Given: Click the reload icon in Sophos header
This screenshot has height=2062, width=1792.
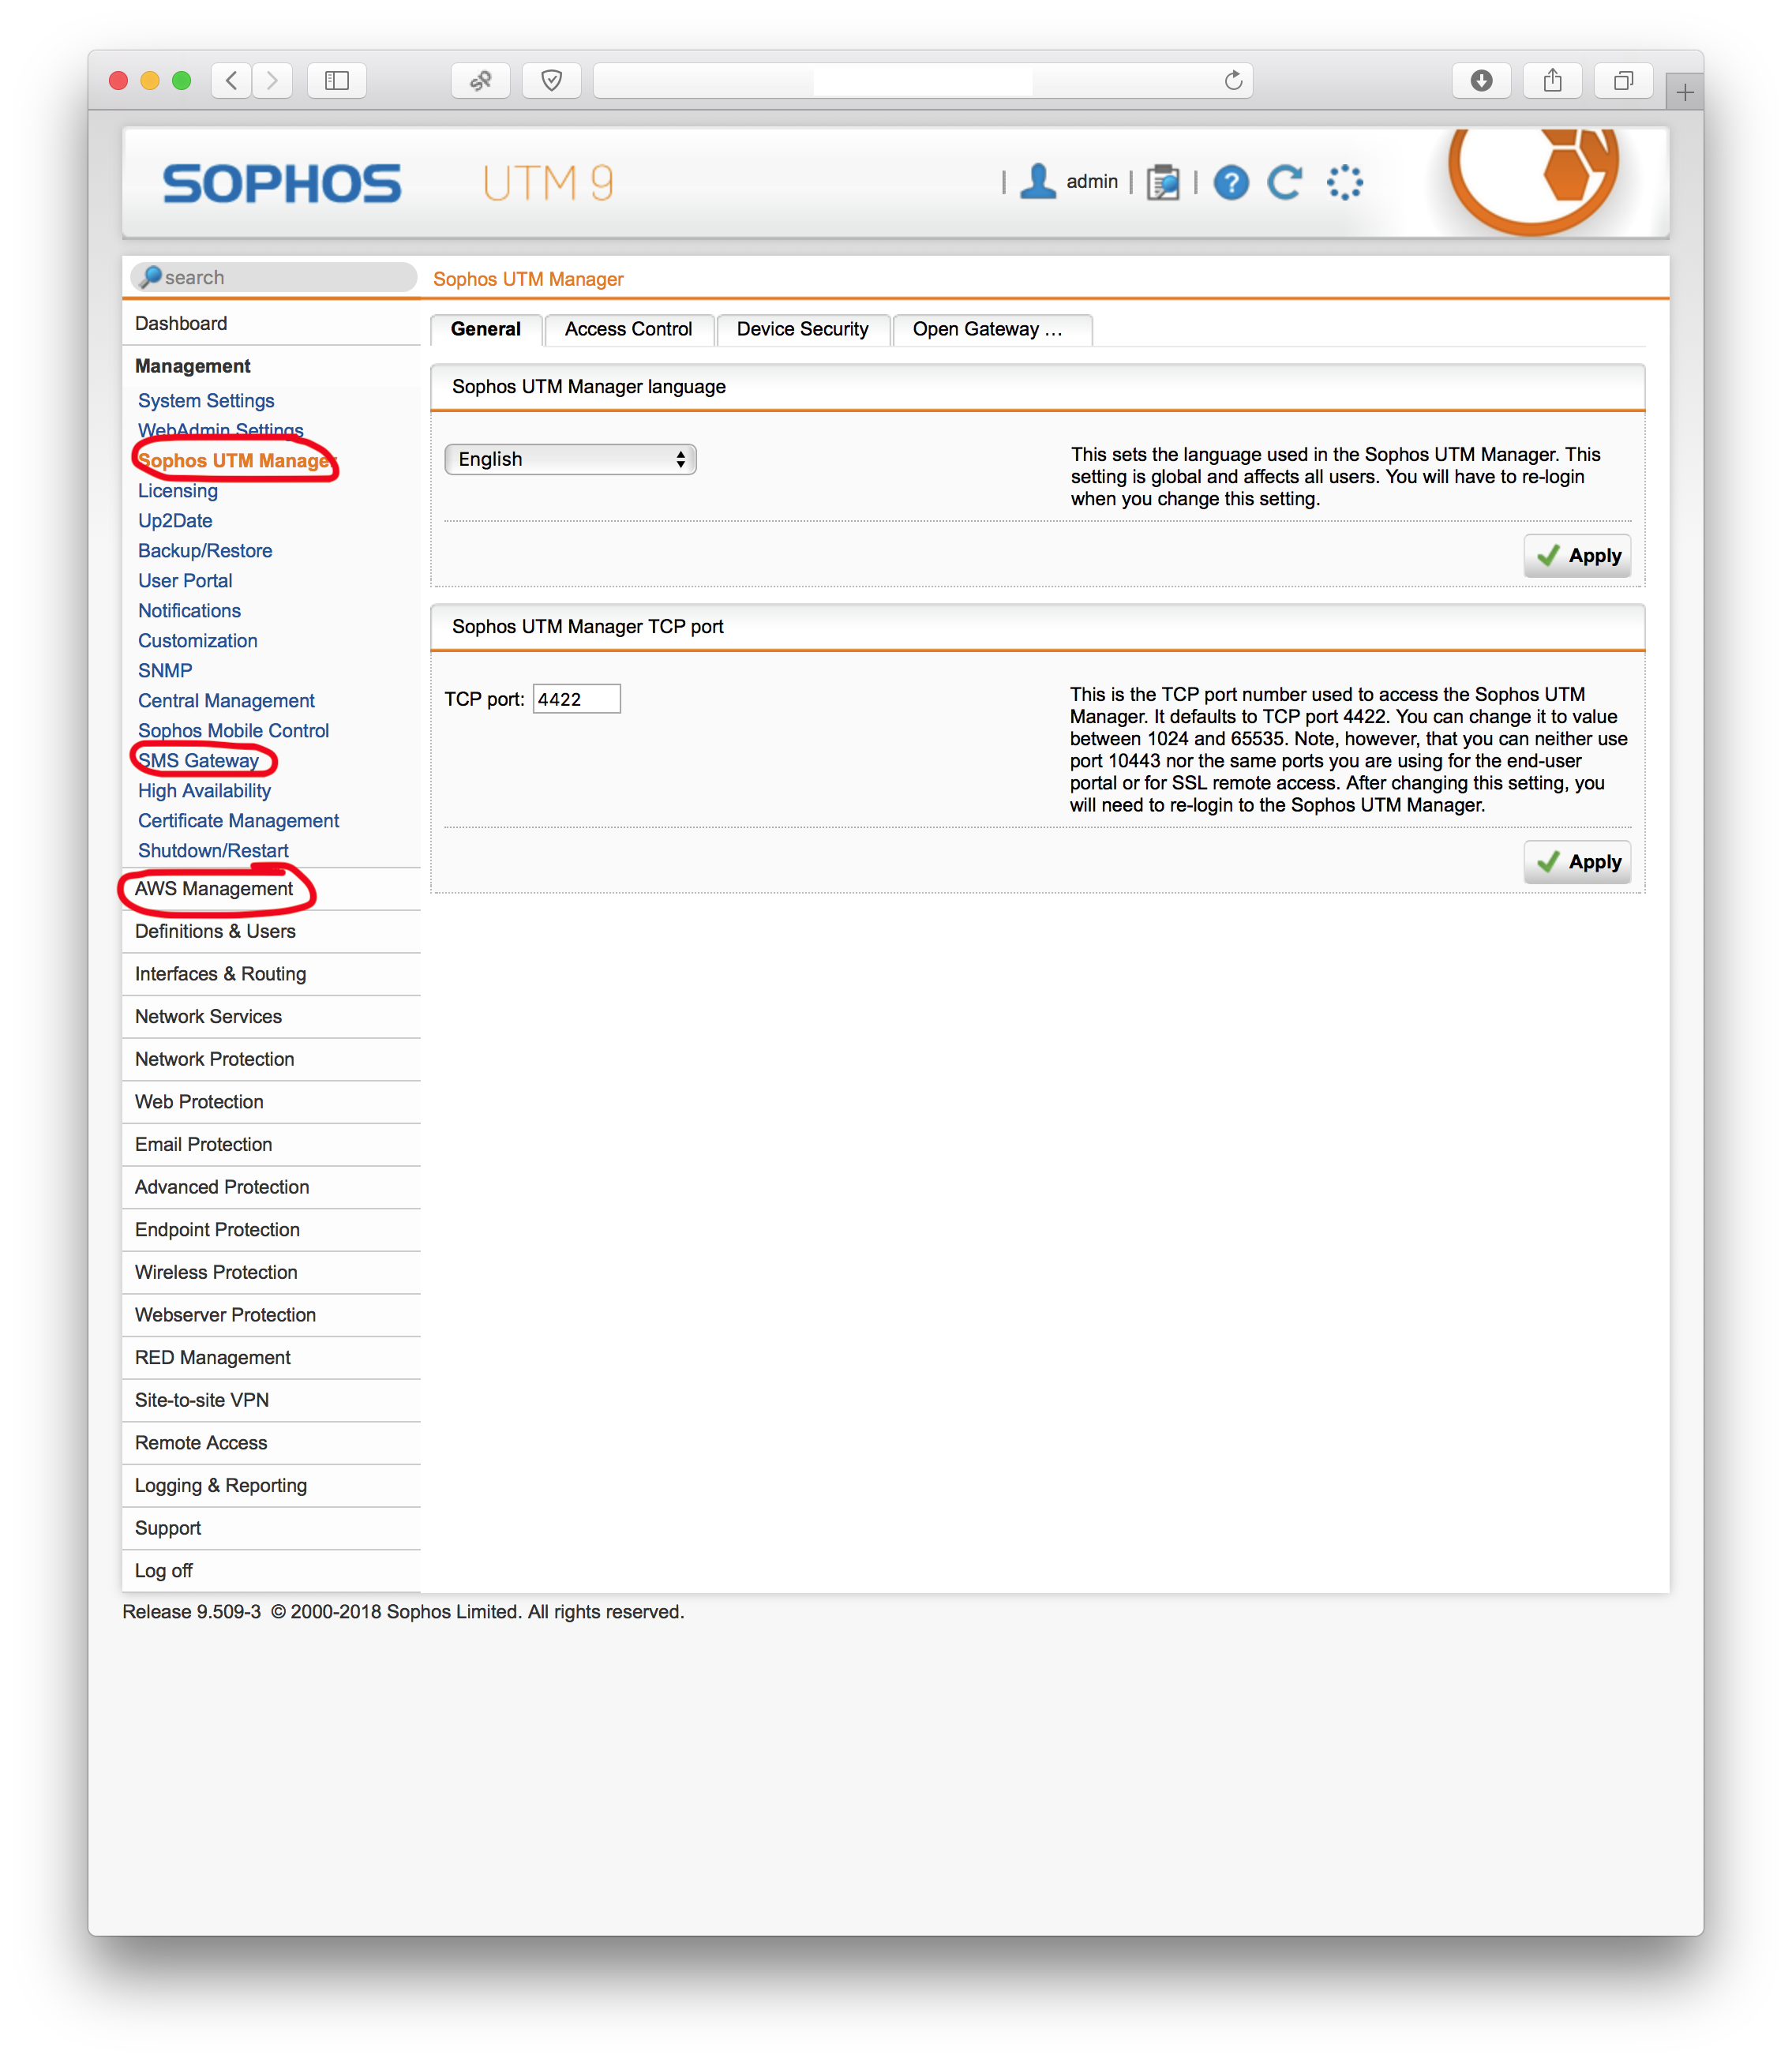Looking at the screenshot, I should click(1285, 182).
